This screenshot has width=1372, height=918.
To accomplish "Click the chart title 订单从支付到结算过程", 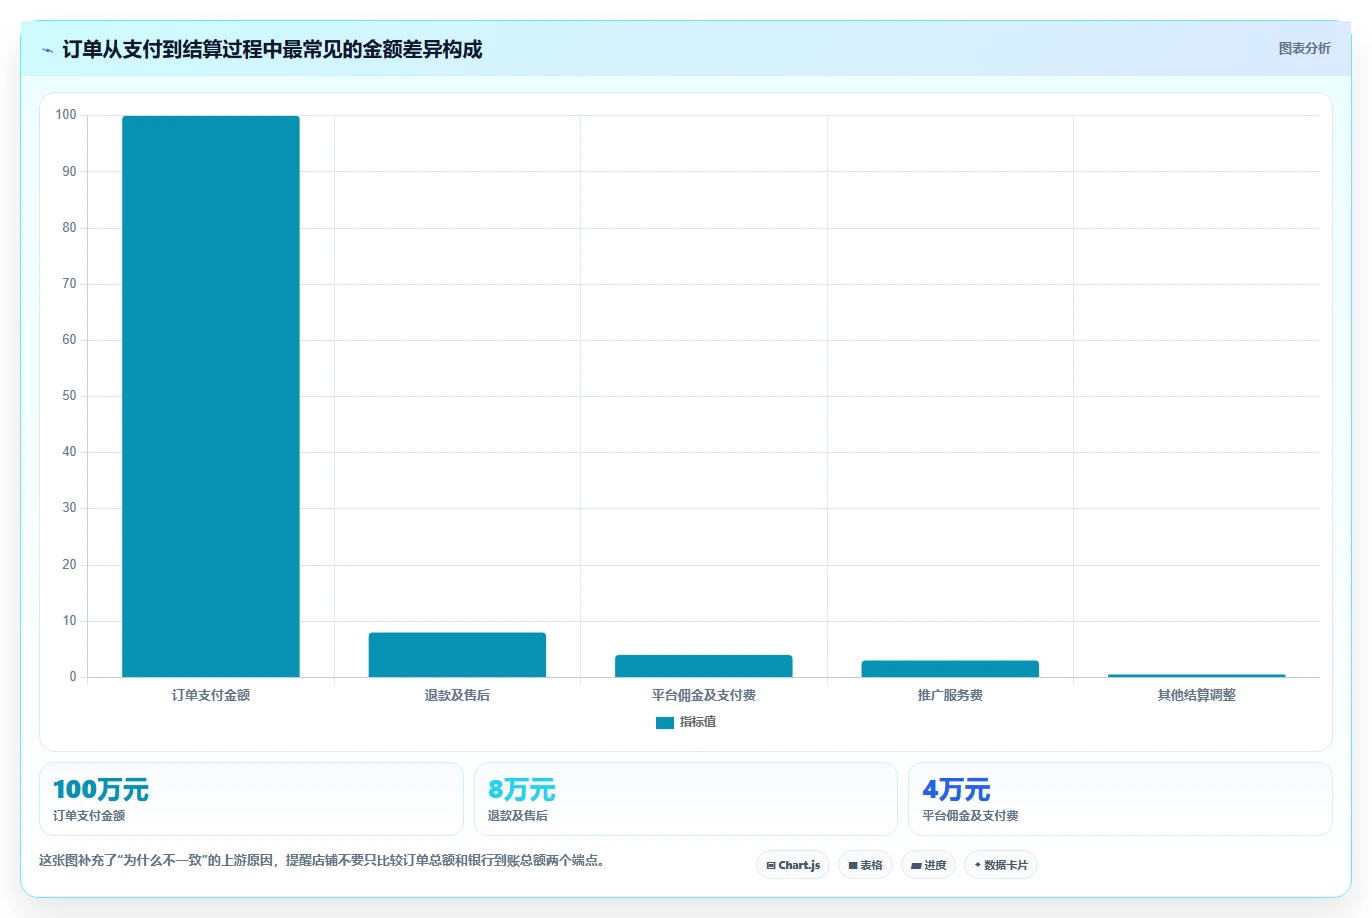I will tap(272, 49).
